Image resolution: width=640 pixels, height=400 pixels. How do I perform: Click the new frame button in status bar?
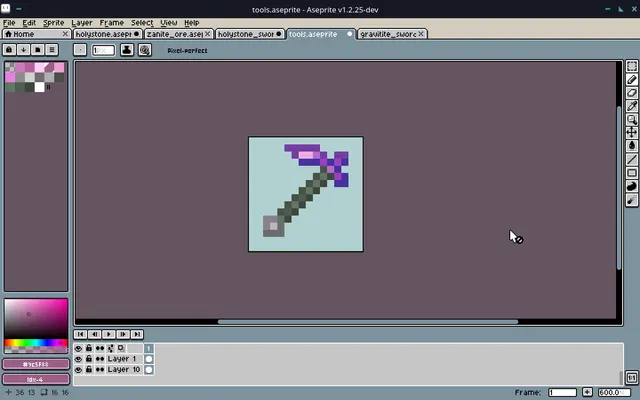click(x=587, y=392)
